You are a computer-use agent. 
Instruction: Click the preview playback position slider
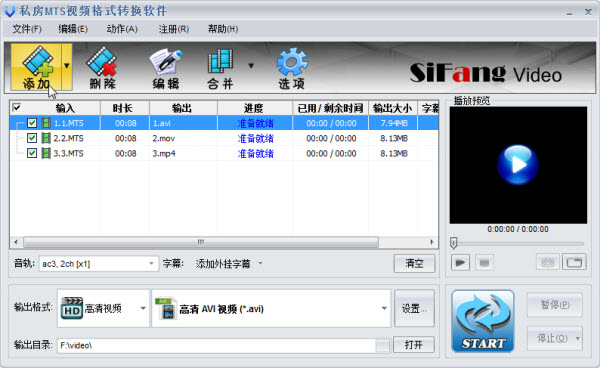coord(517,243)
